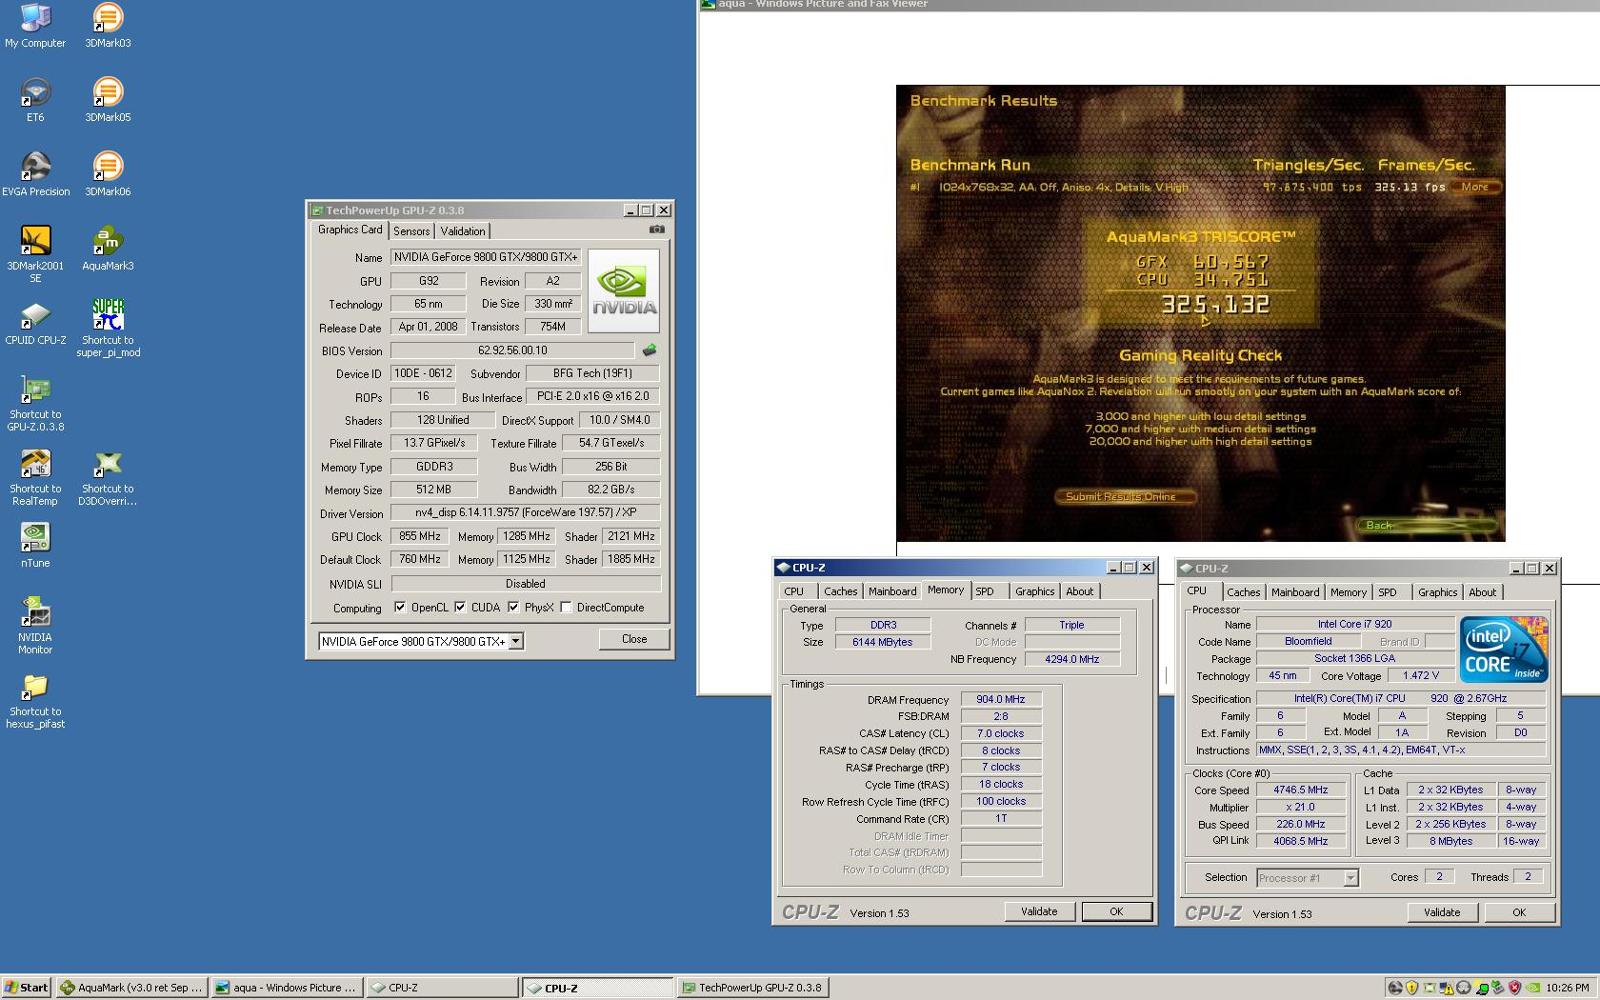Toggle OpenCL checkbox in GPU-Z
The width and height of the screenshot is (1600, 1000).
pyautogui.click(x=400, y=607)
